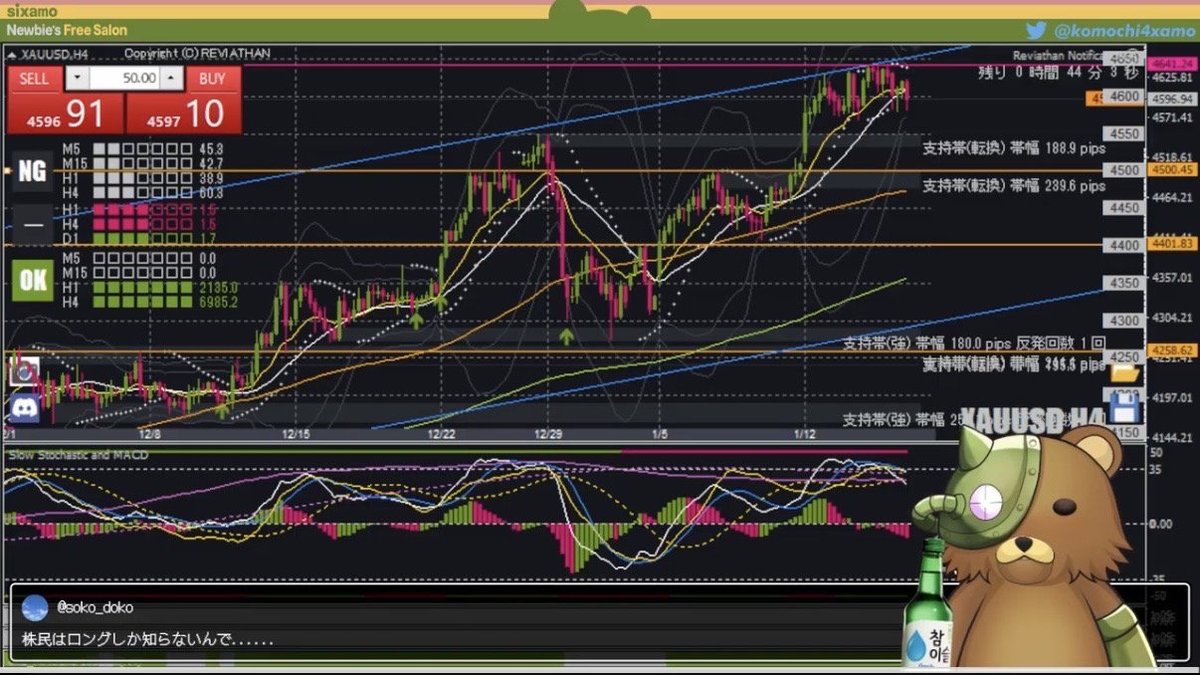Click the H4 row showing 6985.2
Viewport: 1200px width, 675px height.
click(x=151, y=302)
